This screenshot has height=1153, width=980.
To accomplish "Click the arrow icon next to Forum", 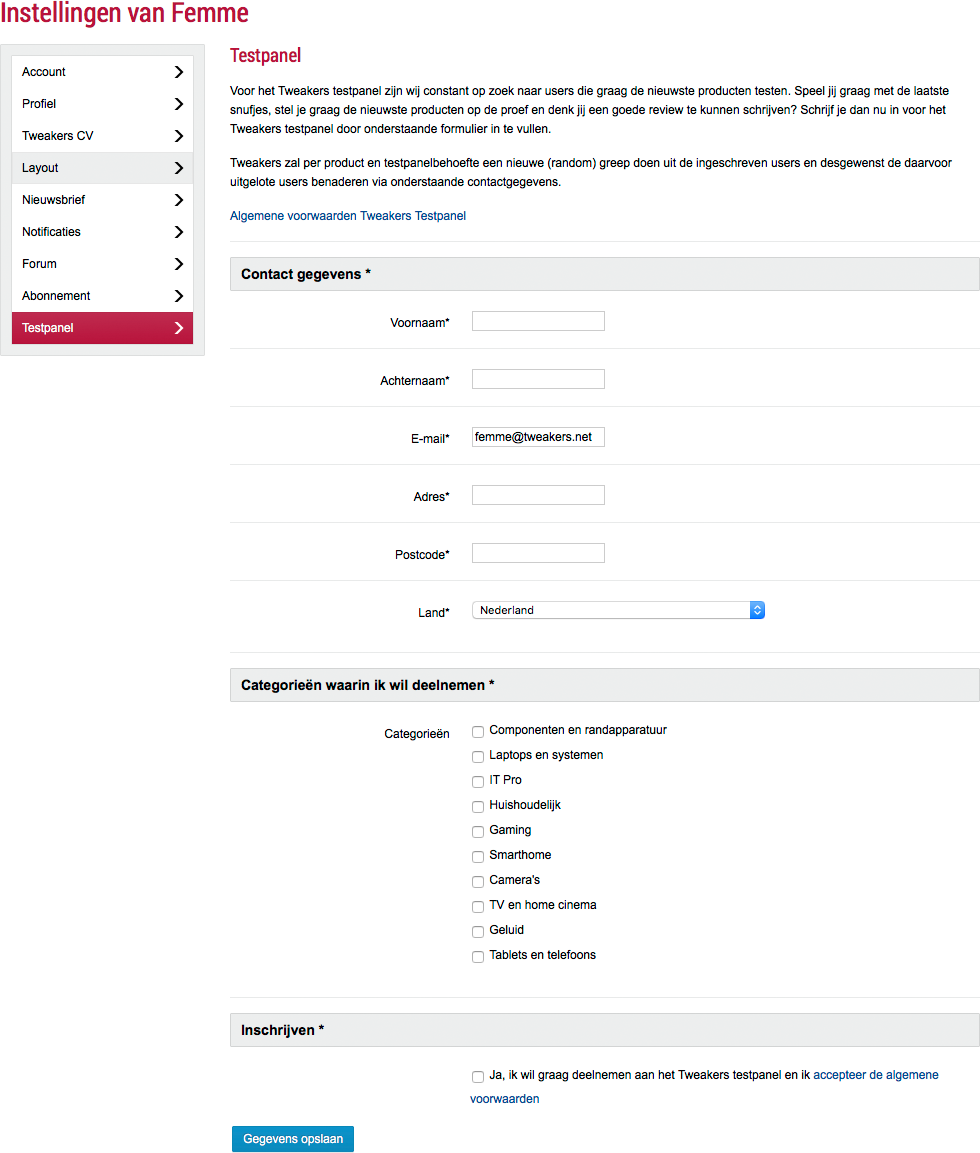I will 178,264.
